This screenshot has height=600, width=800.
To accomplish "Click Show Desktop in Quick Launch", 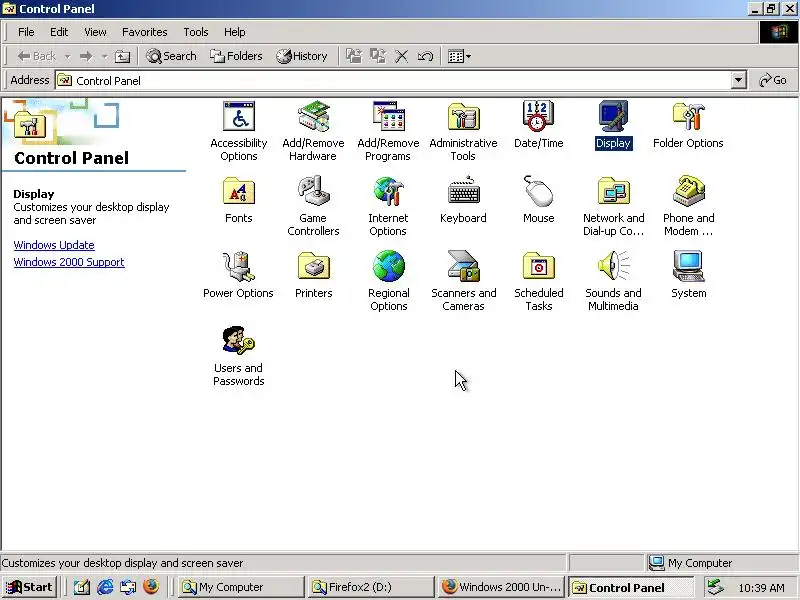I will (82, 587).
